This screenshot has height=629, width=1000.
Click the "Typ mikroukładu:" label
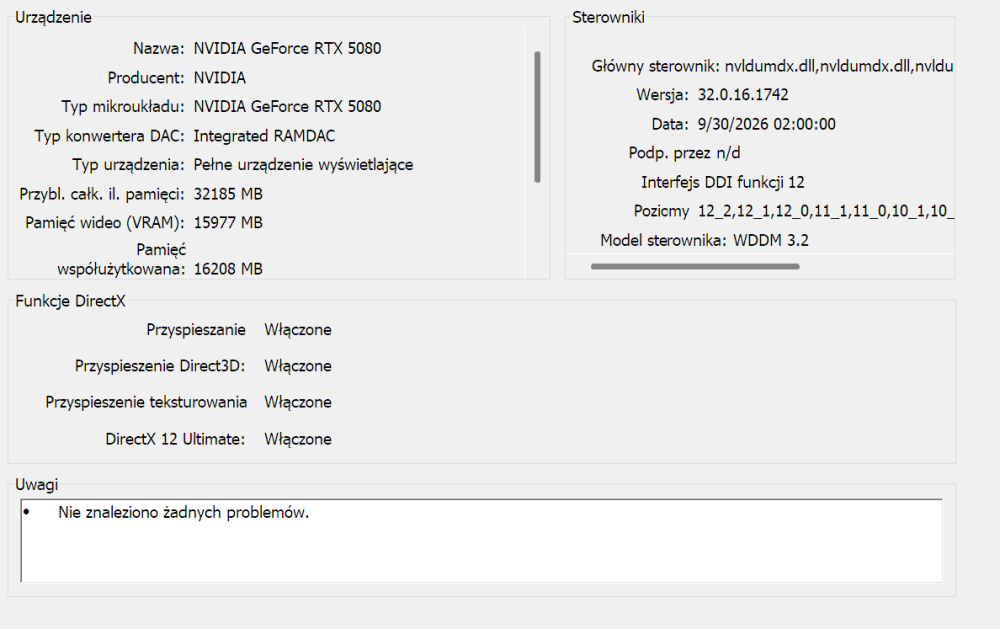click(123, 107)
